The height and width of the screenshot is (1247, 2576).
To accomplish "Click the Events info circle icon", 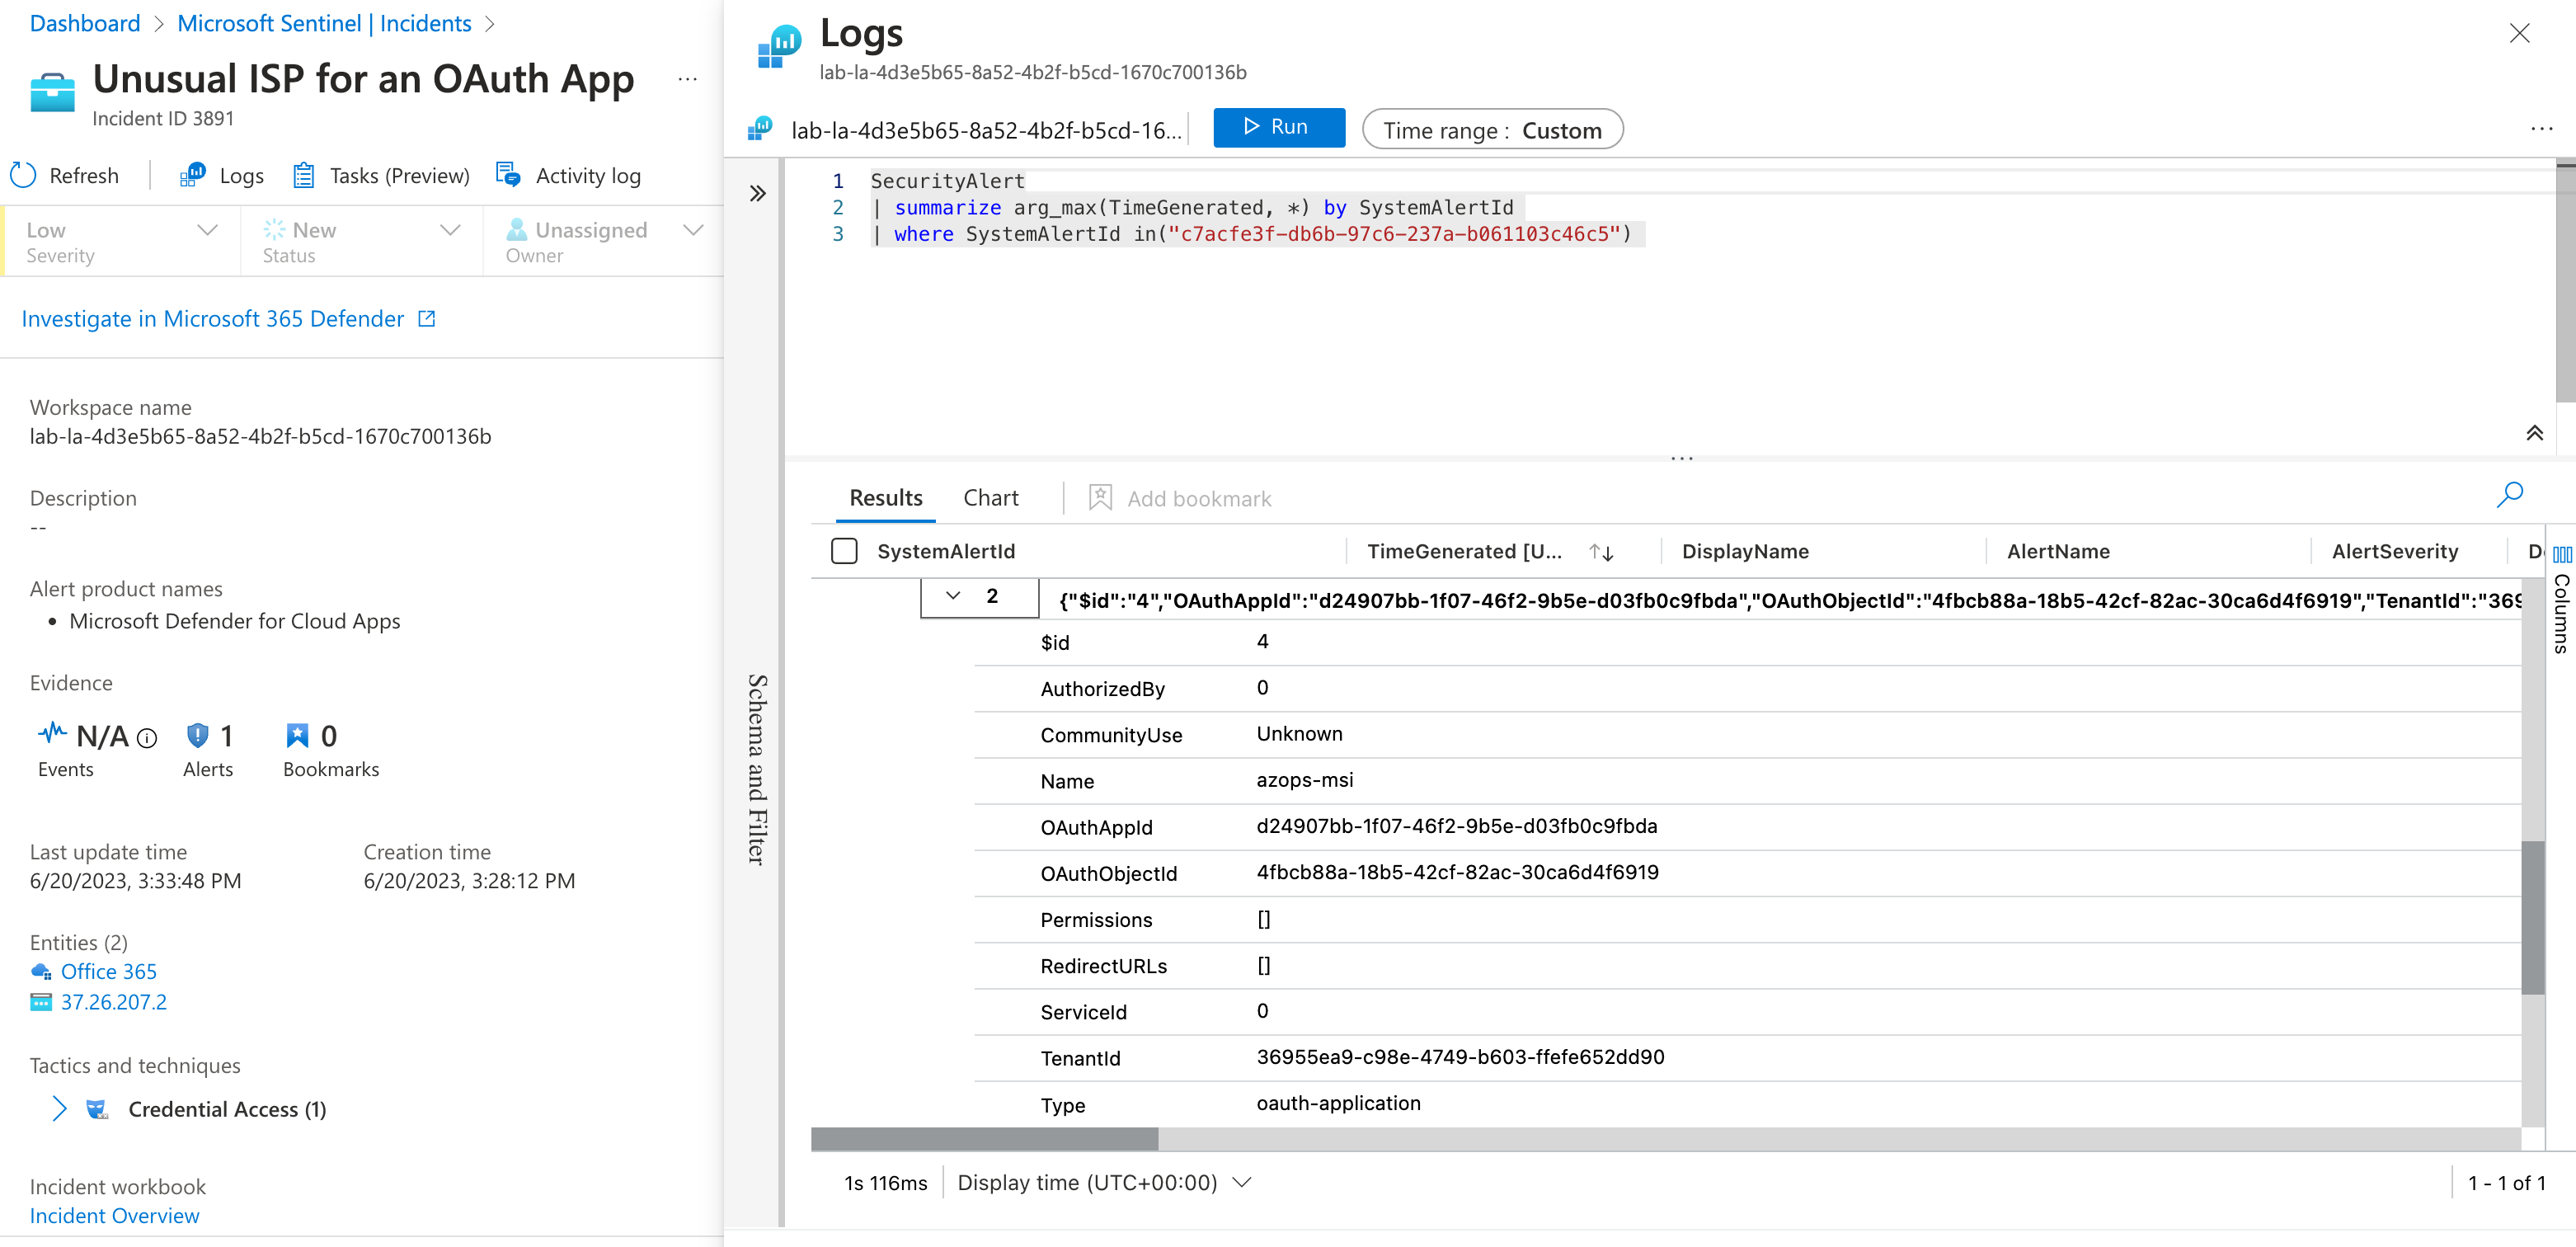I will 147,738.
